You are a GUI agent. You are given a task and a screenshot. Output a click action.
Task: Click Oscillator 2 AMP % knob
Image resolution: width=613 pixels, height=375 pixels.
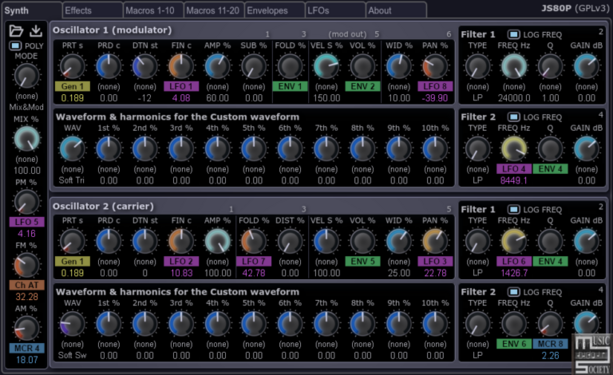pyautogui.click(x=217, y=241)
